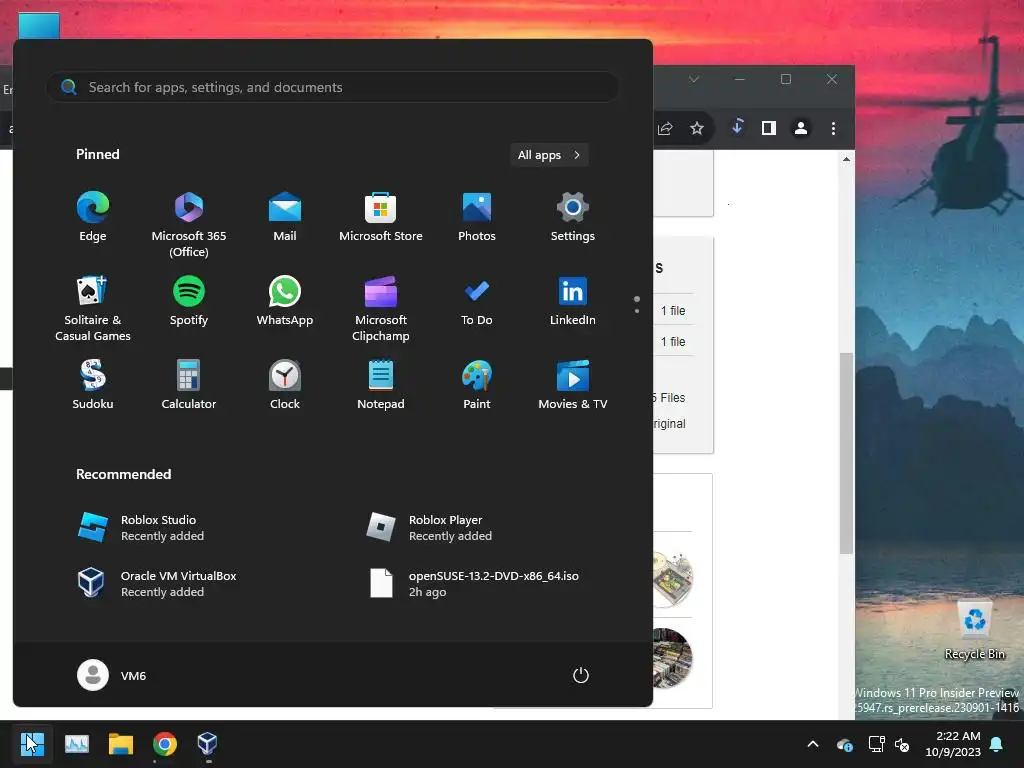Viewport: 1024px width, 768px height.
Task: Click the Start button on taskbar
Action: 32,743
